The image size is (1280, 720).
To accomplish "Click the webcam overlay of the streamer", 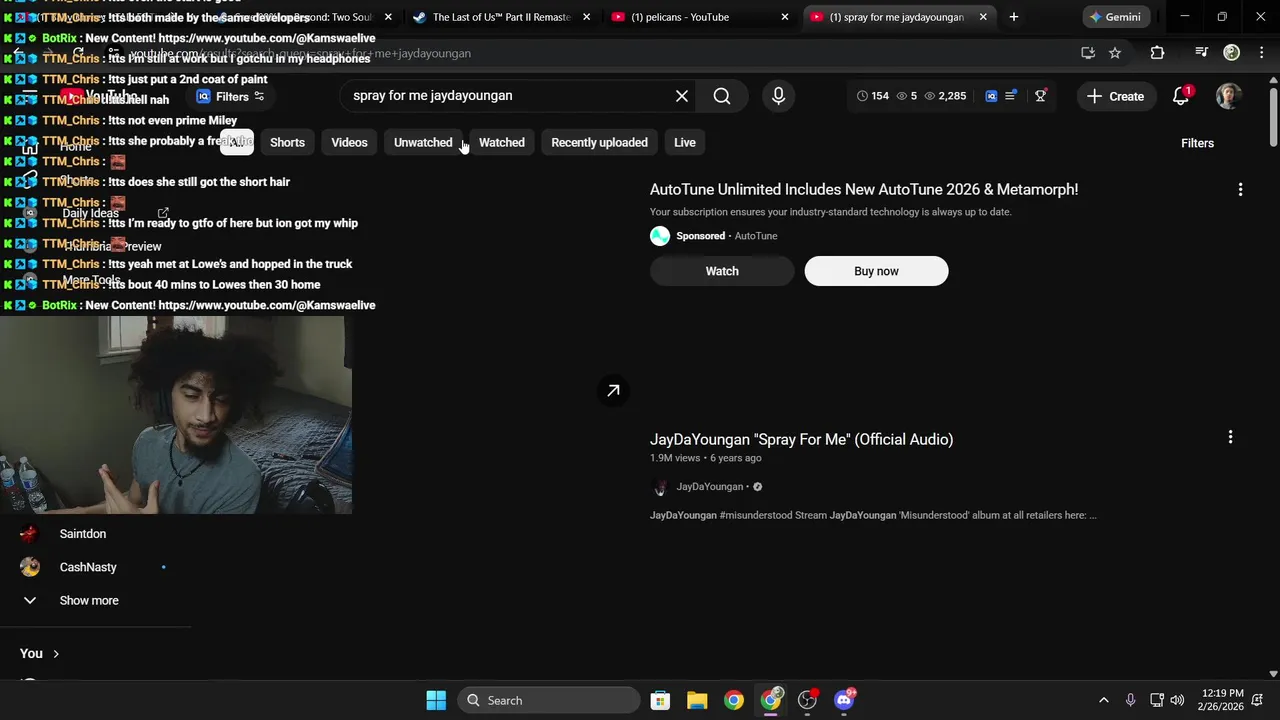I will [x=176, y=415].
